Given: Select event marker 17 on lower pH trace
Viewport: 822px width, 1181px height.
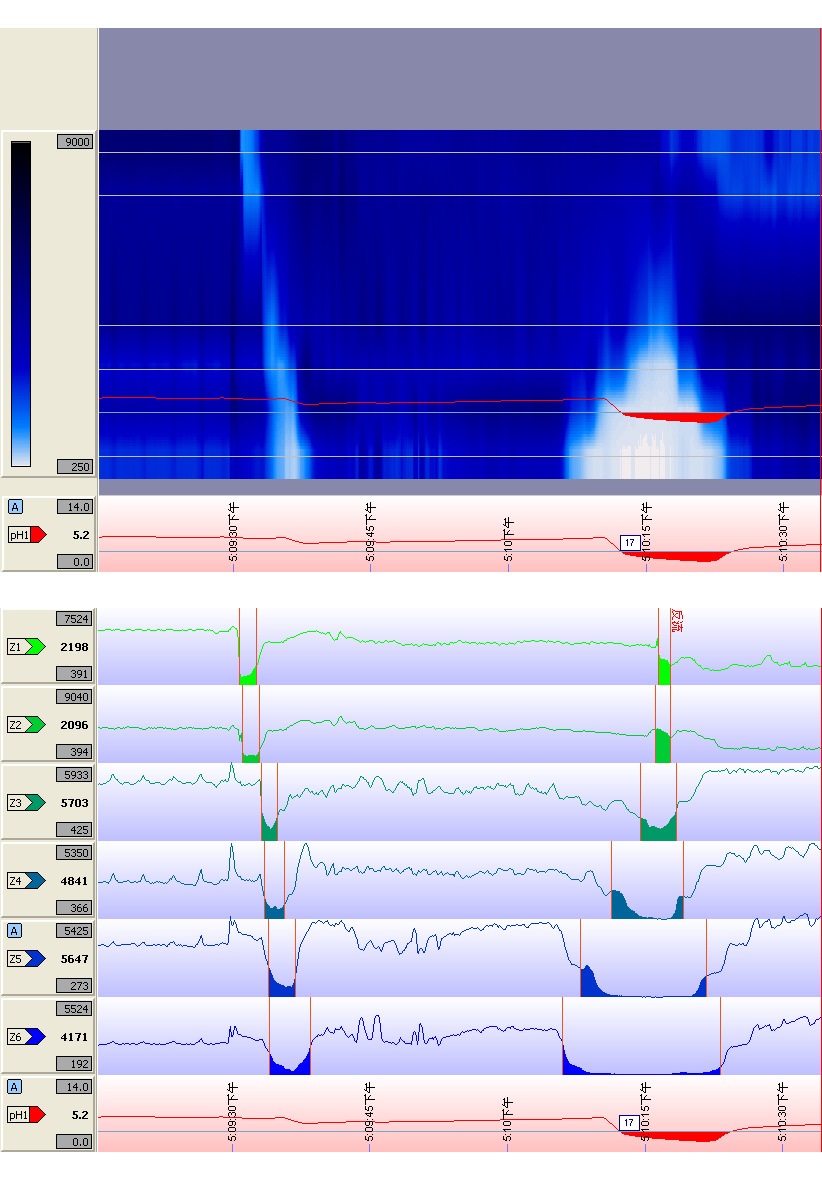Looking at the screenshot, I should [628, 1123].
